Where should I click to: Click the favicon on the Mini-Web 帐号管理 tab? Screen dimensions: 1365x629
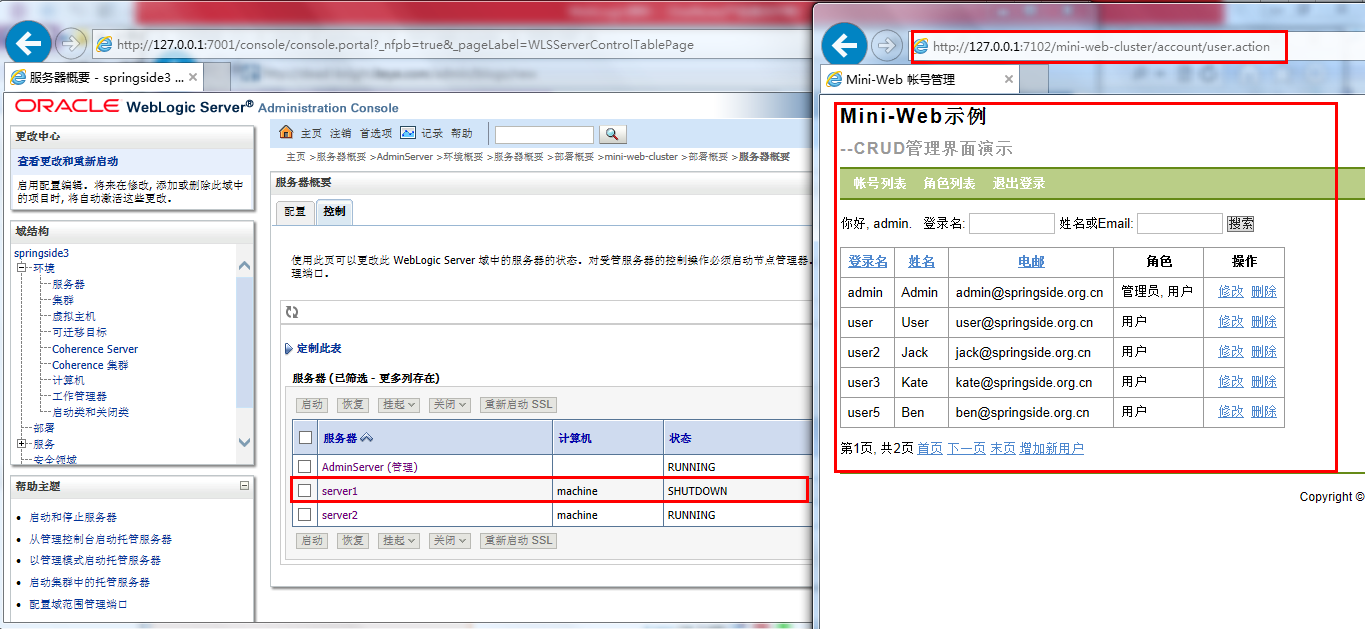(x=833, y=79)
